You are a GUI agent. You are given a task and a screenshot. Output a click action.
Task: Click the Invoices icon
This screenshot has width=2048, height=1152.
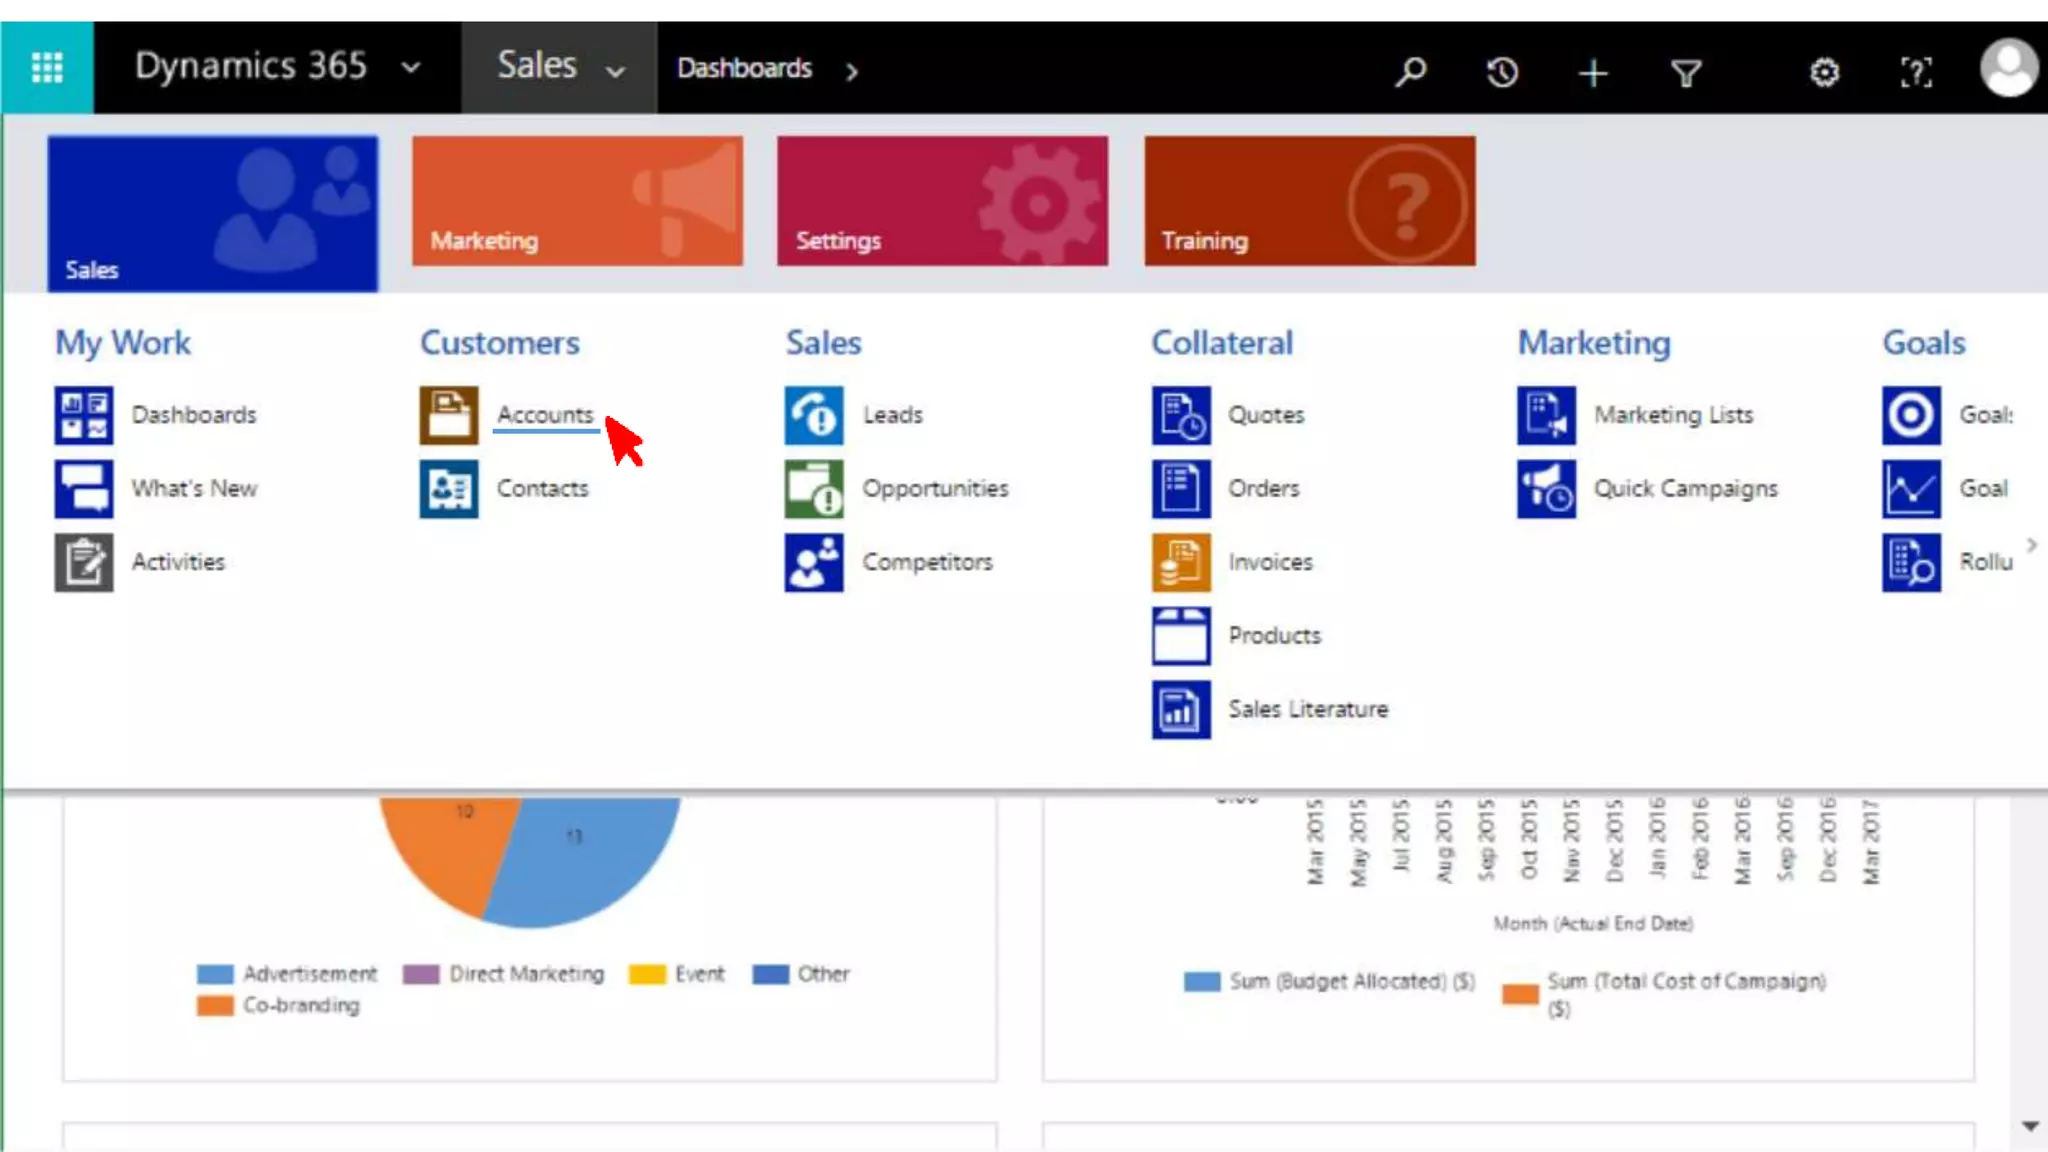pyautogui.click(x=1180, y=562)
